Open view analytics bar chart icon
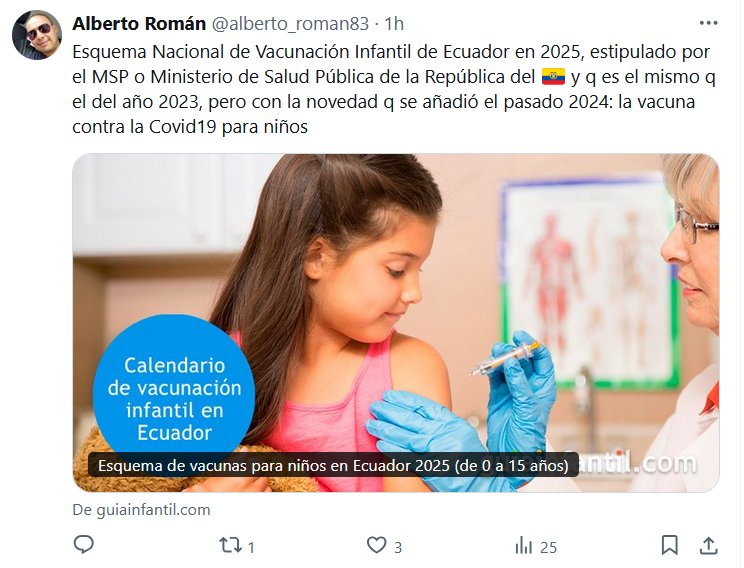The height and width of the screenshot is (568, 744). 524,546
